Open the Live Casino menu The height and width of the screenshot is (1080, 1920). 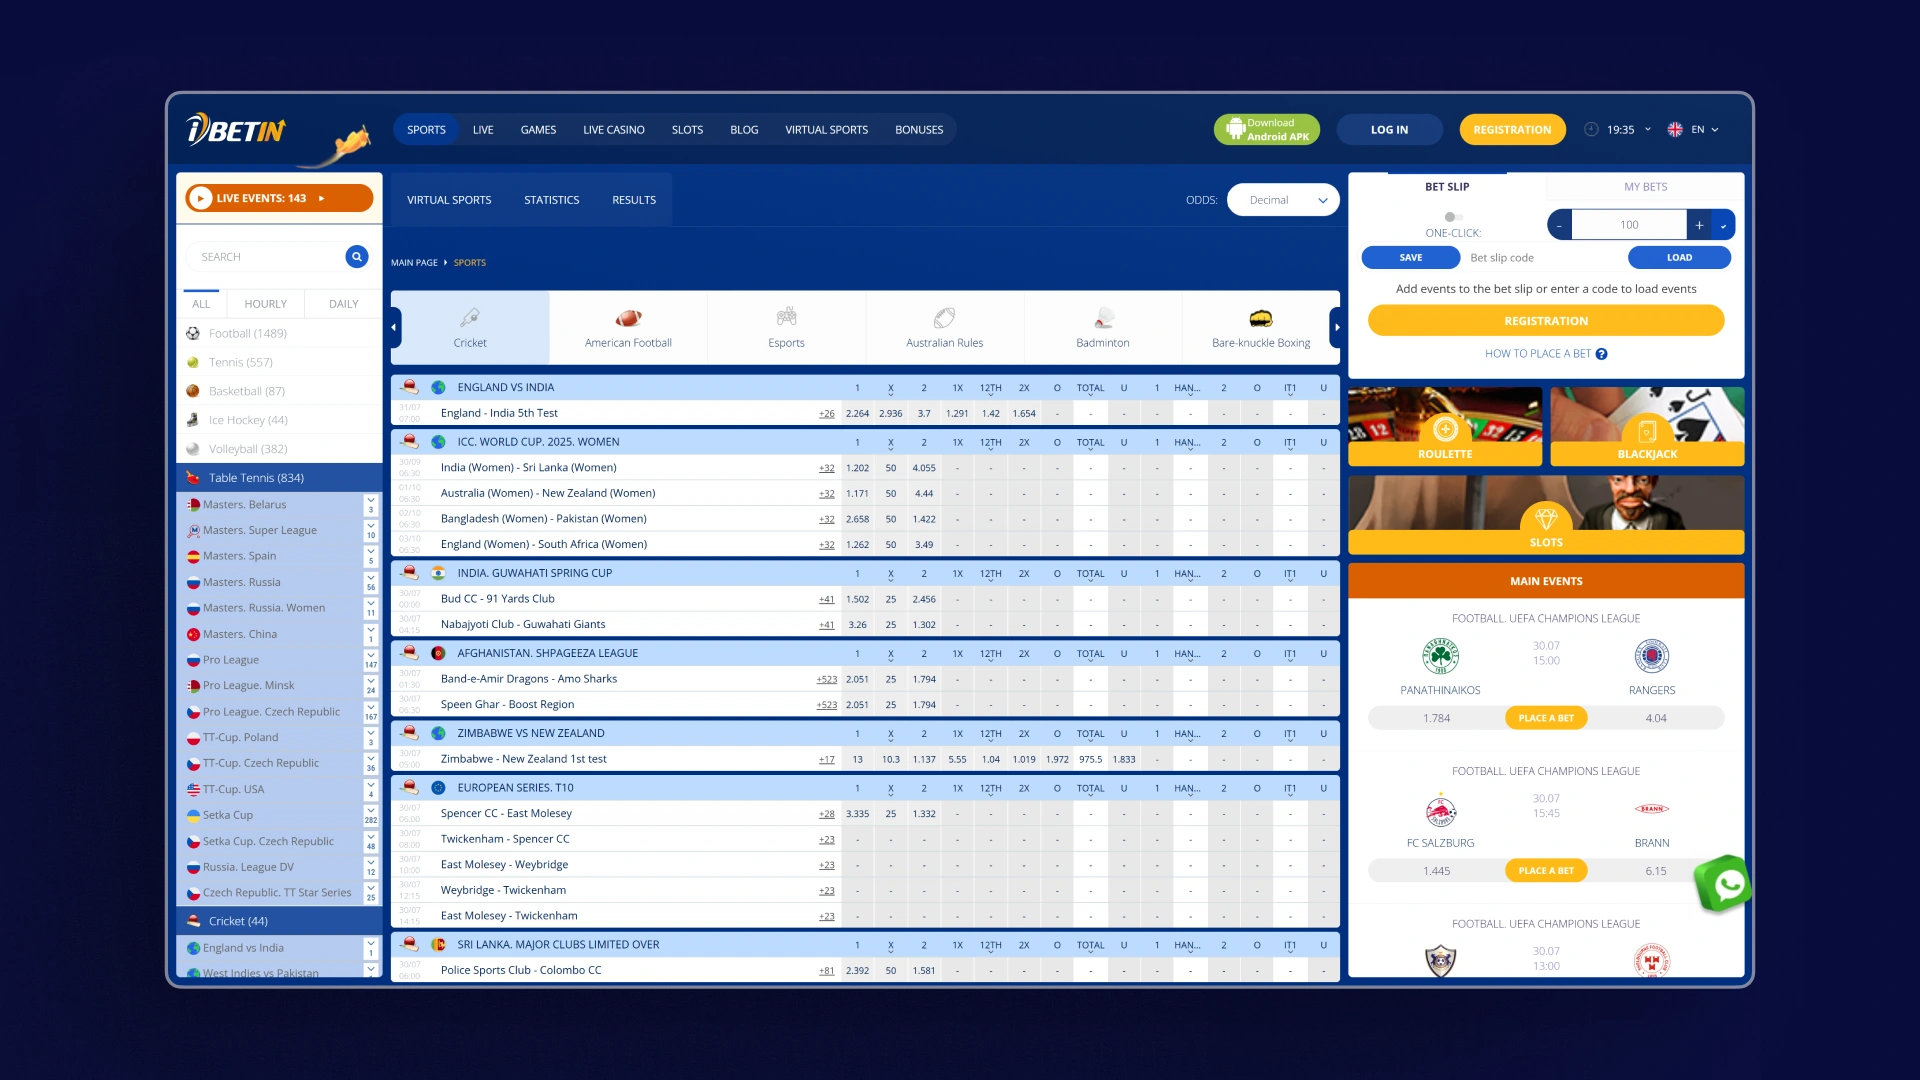coord(614,130)
